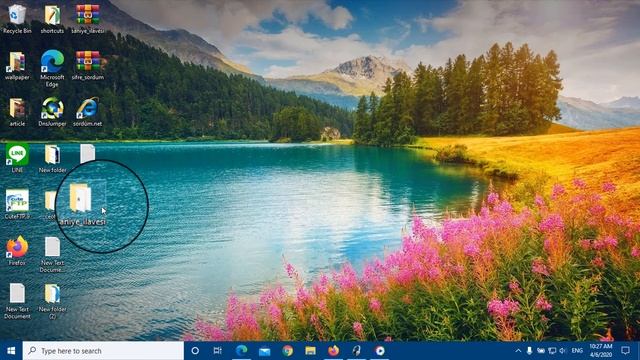640x360 pixels.
Task: Open calendar from the 10:27 AM clock
Action: tap(600, 351)
